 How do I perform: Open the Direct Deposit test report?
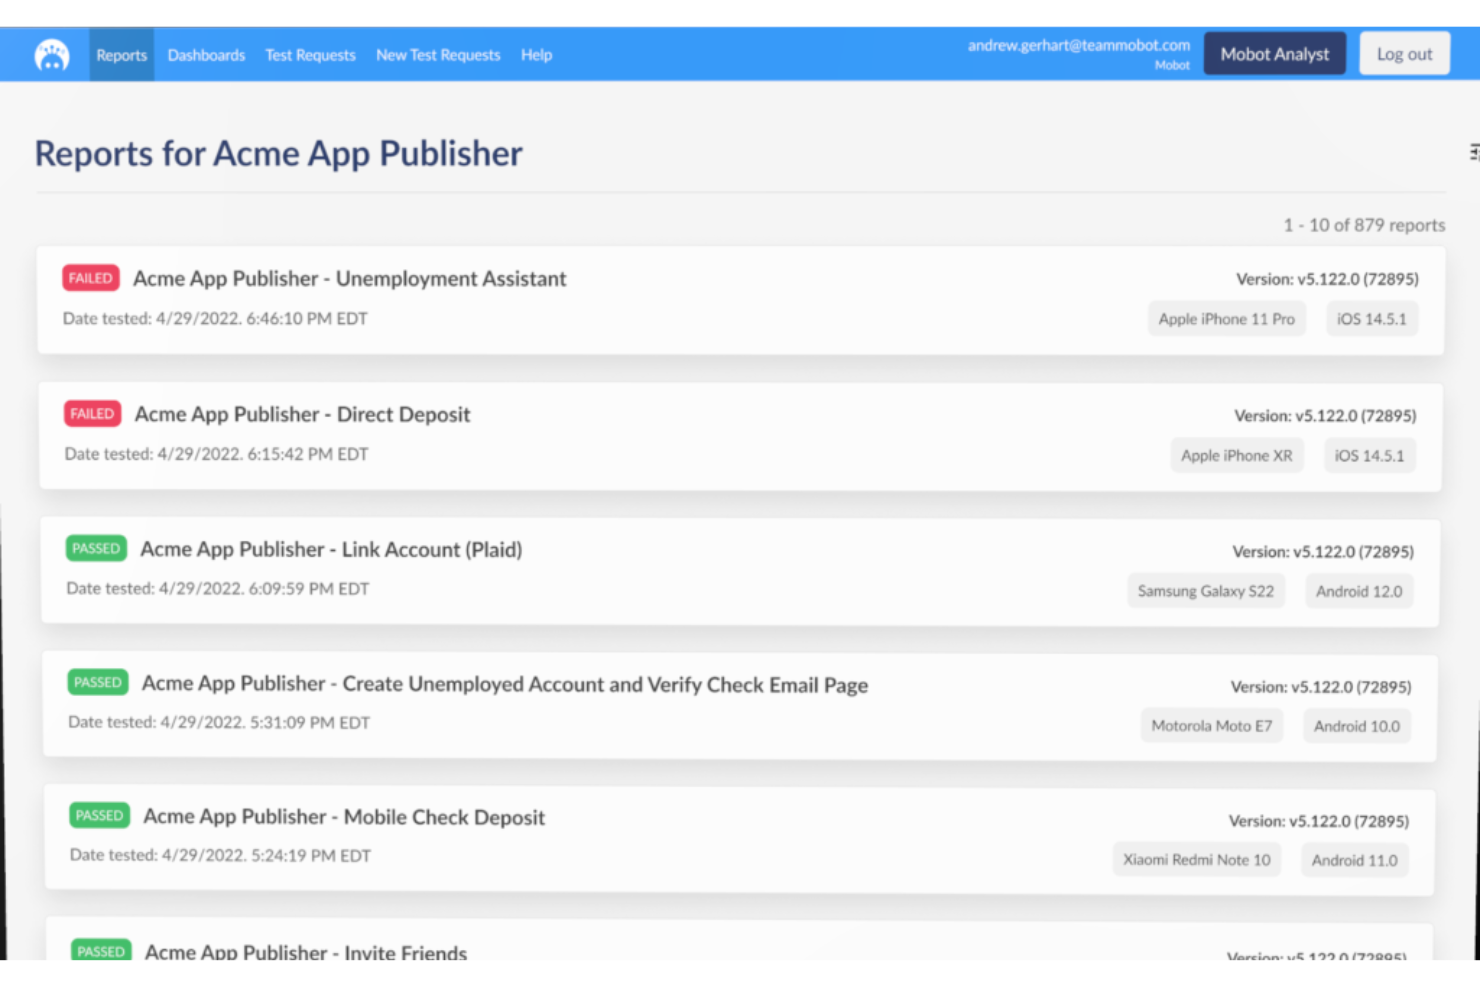pyautogui.click(x=303, y=414)
